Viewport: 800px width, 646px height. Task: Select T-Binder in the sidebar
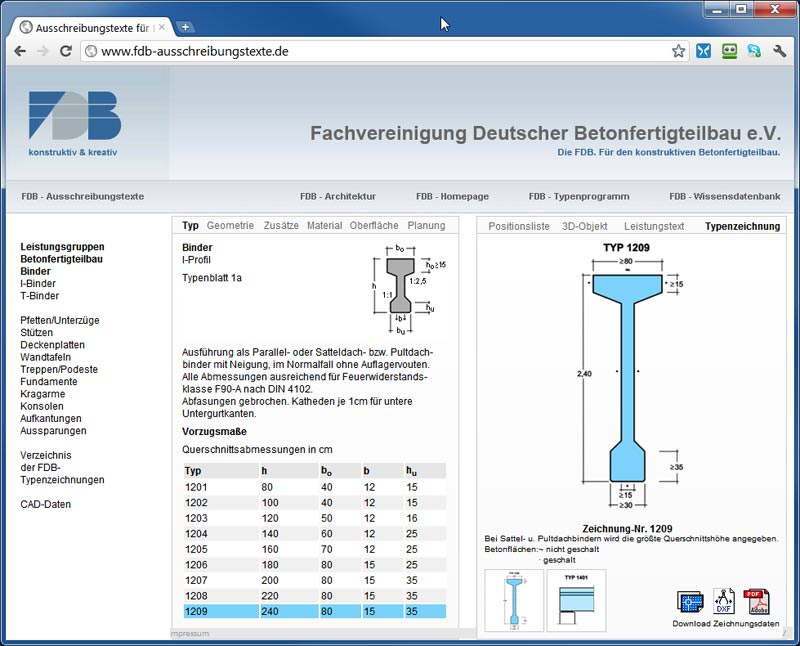point(39,296)
